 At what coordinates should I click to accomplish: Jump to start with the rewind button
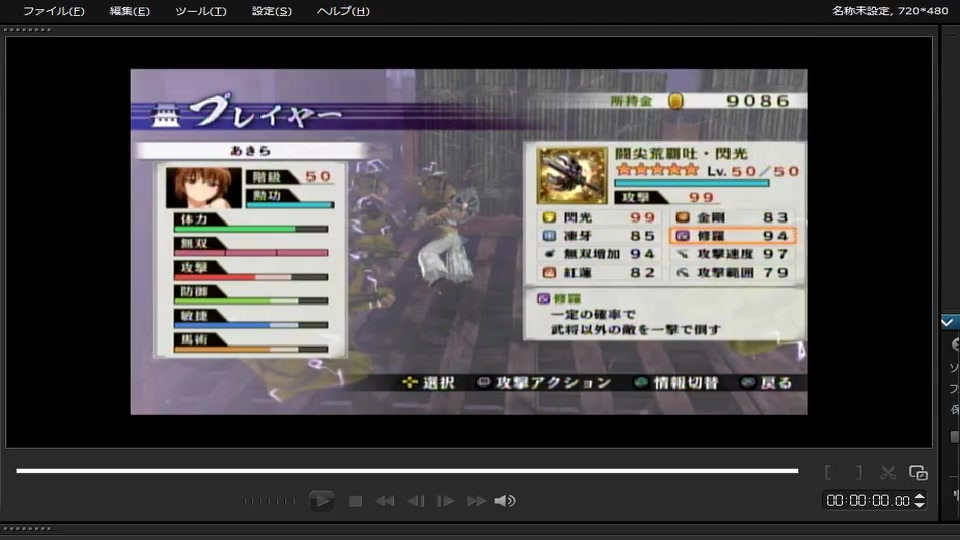pyautogui.click(x=385, y=501)
